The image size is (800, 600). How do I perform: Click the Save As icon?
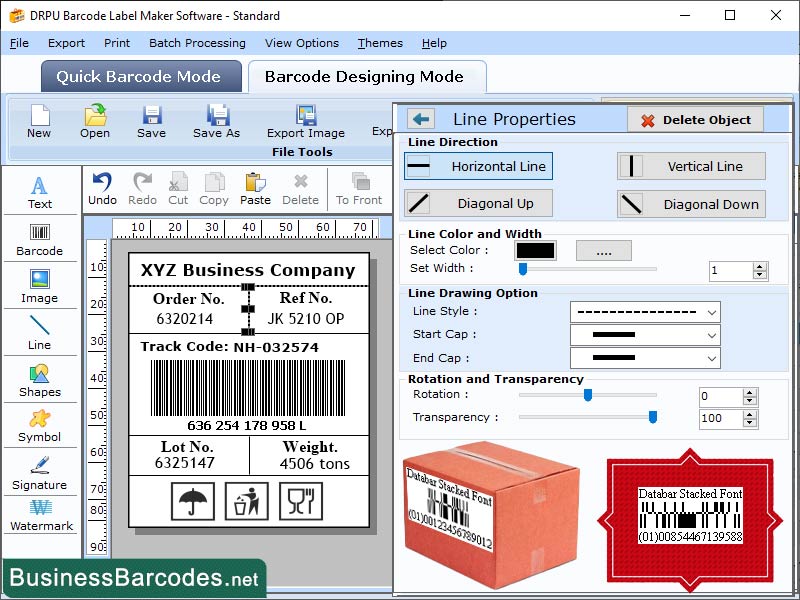coord(215,123)
